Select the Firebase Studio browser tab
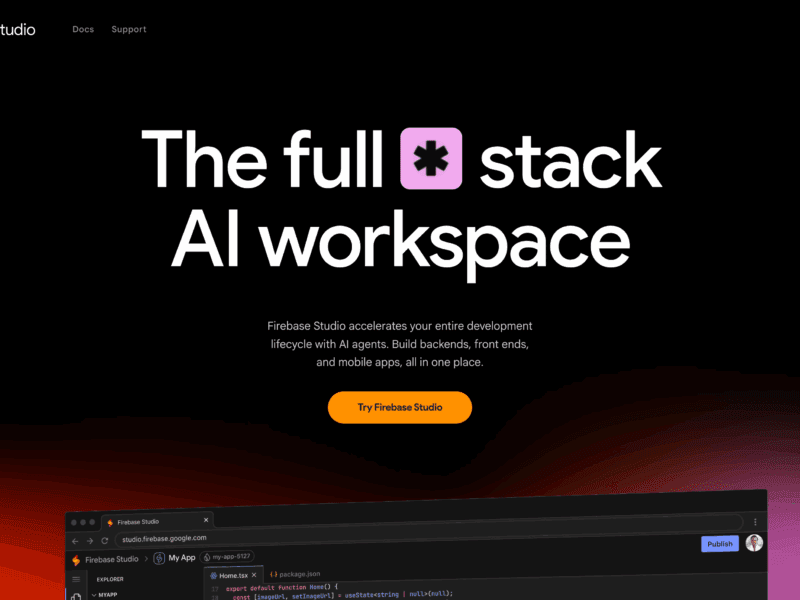 point(157,521)
